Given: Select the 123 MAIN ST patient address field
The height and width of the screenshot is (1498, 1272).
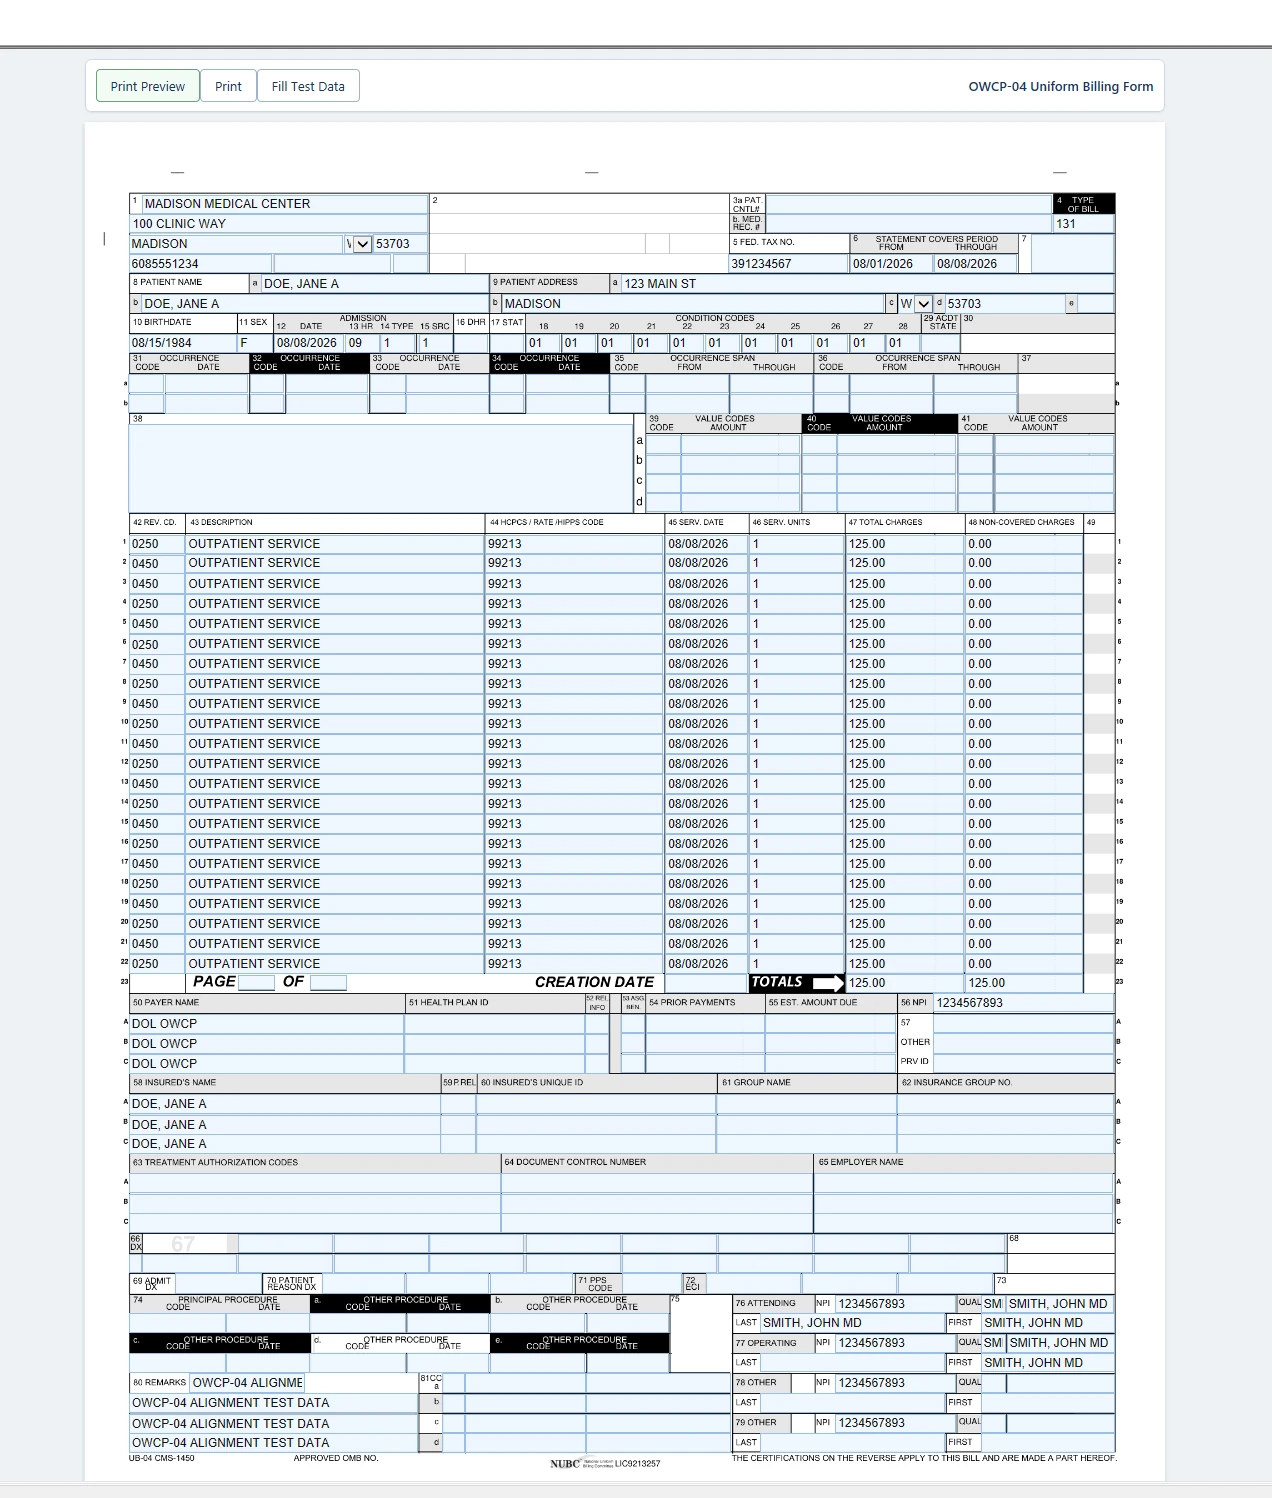Looking at the screenshot, I should click(x=868, y=284).
